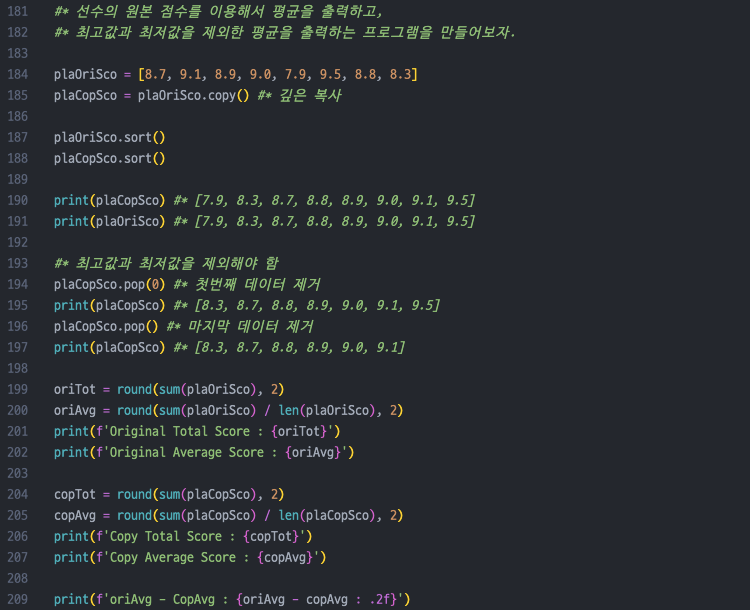Click the copTot variable on line 204

[x=75, y=494]
